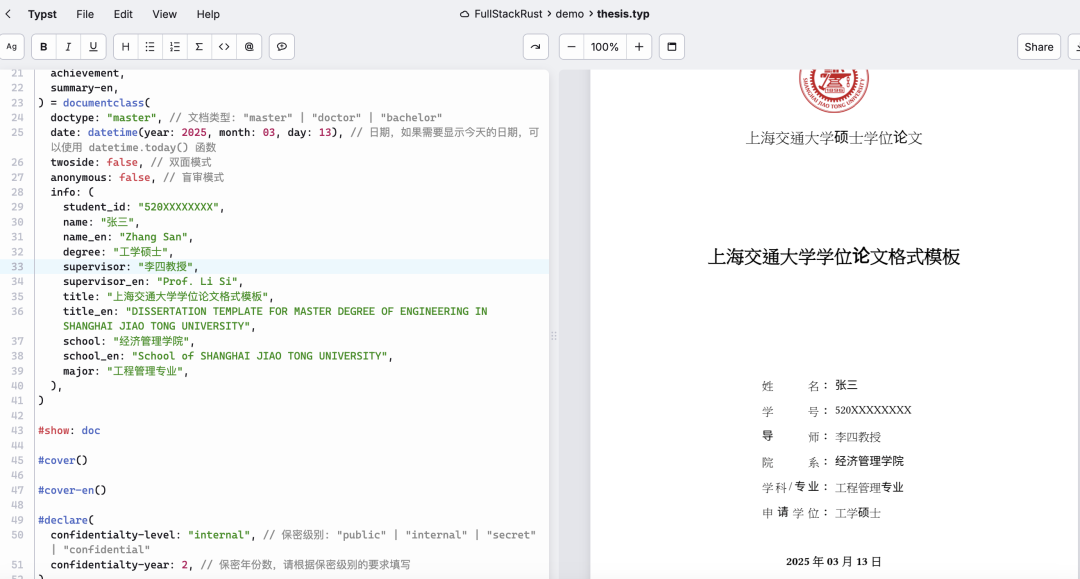Click the editor-preview split handle

coord(553,336)
